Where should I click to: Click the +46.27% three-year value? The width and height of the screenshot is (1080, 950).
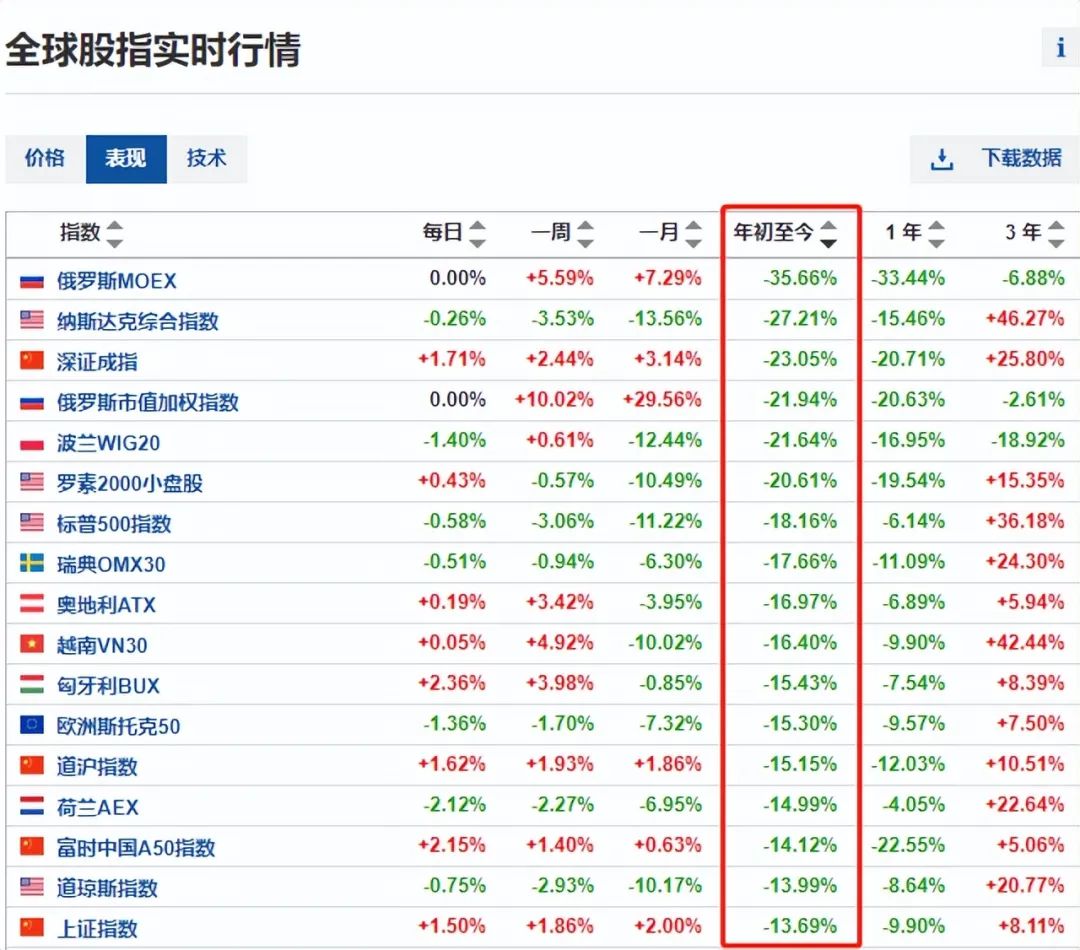[1025, 318]
